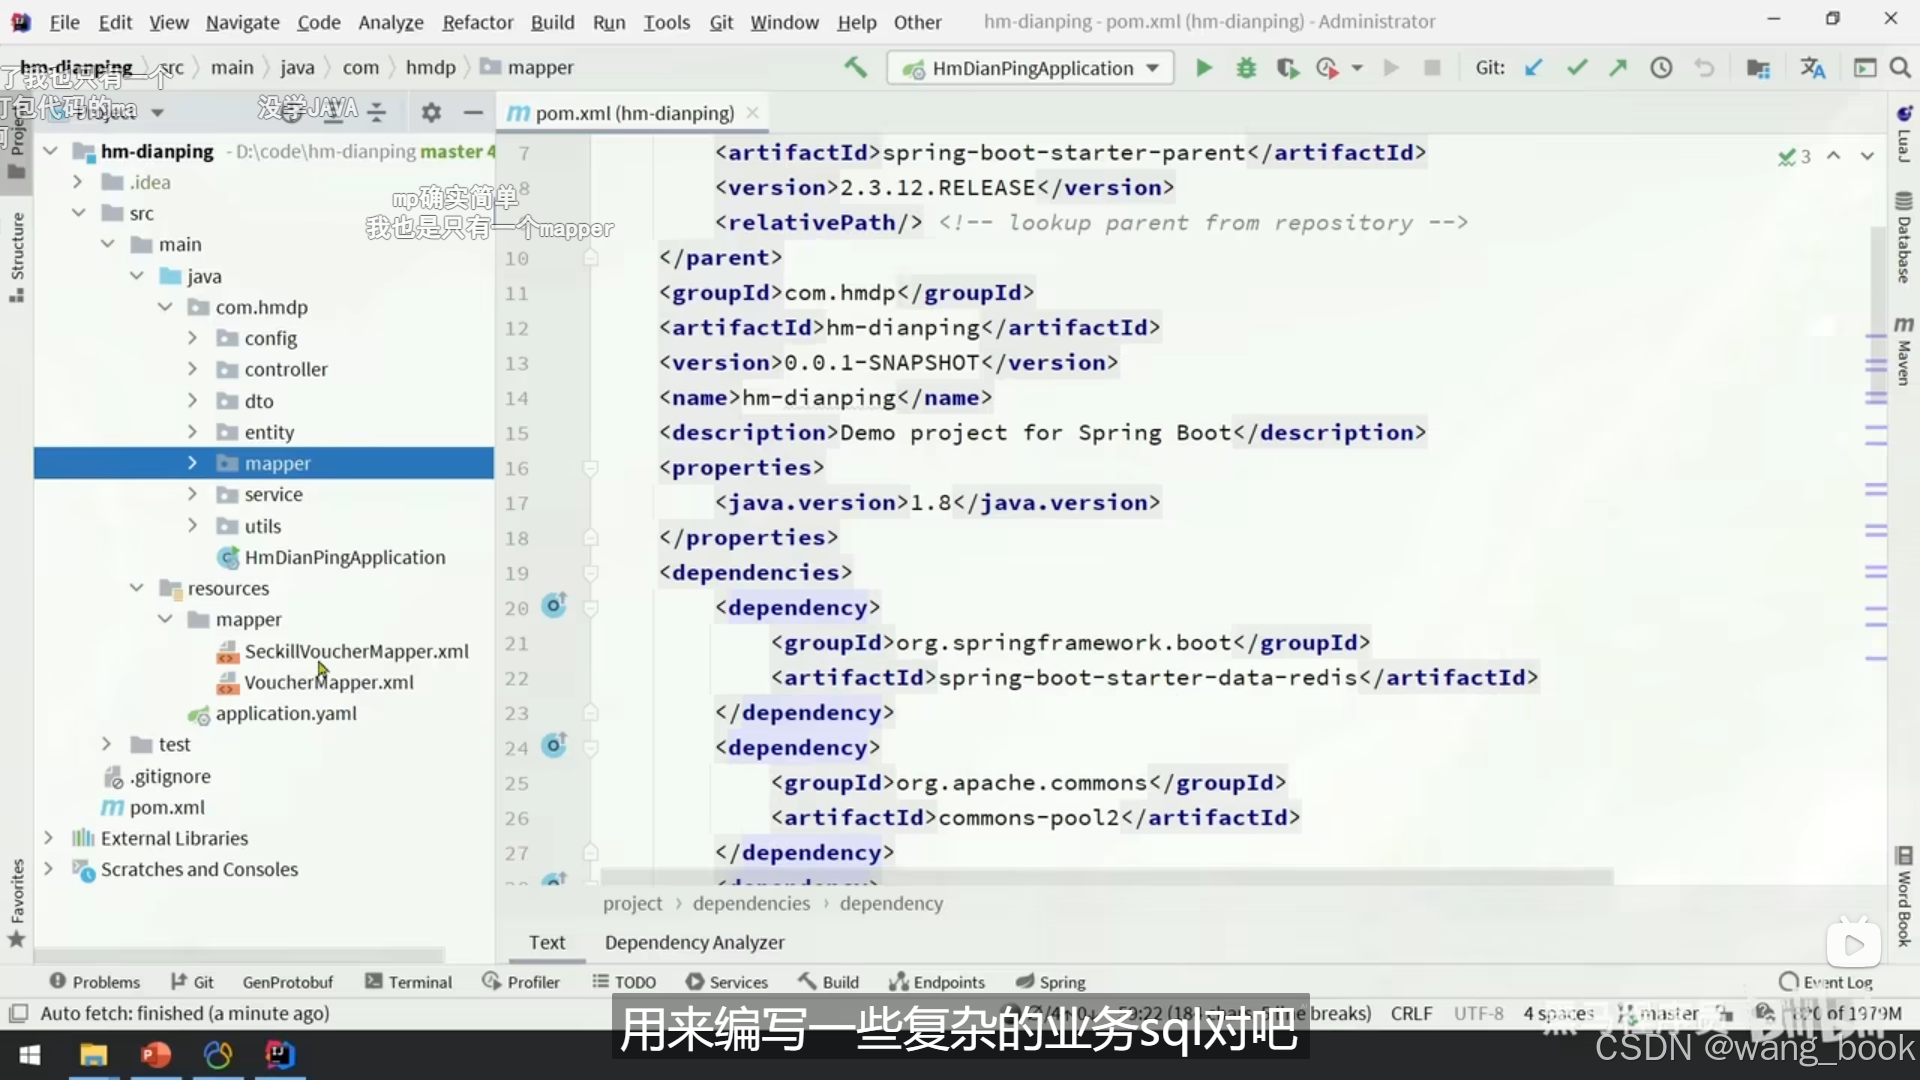The image size is (1920, 1080).
Task: Open HmDianPingApplication run configuration dropdown
Action: (x=1030, y=68)
